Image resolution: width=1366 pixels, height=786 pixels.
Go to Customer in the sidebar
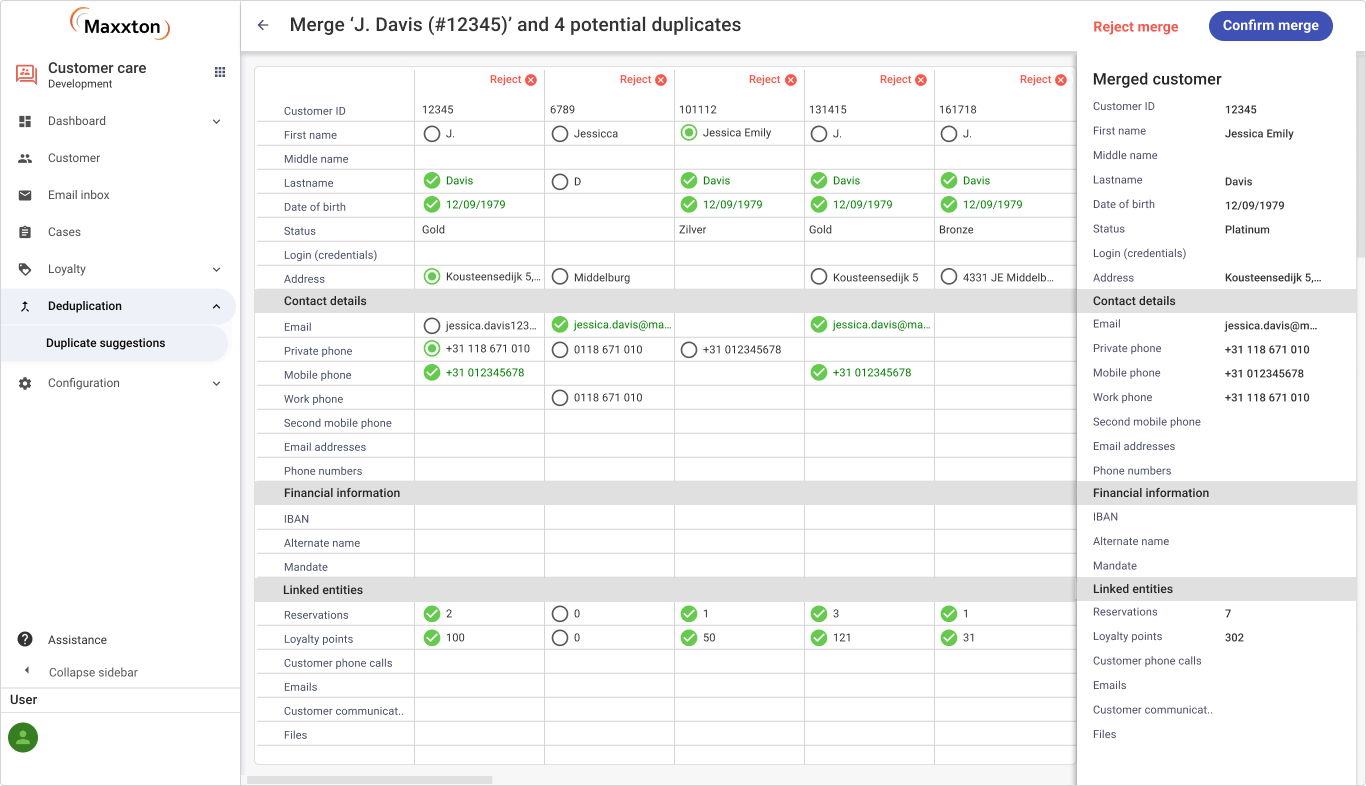click(x=74, y=158)
